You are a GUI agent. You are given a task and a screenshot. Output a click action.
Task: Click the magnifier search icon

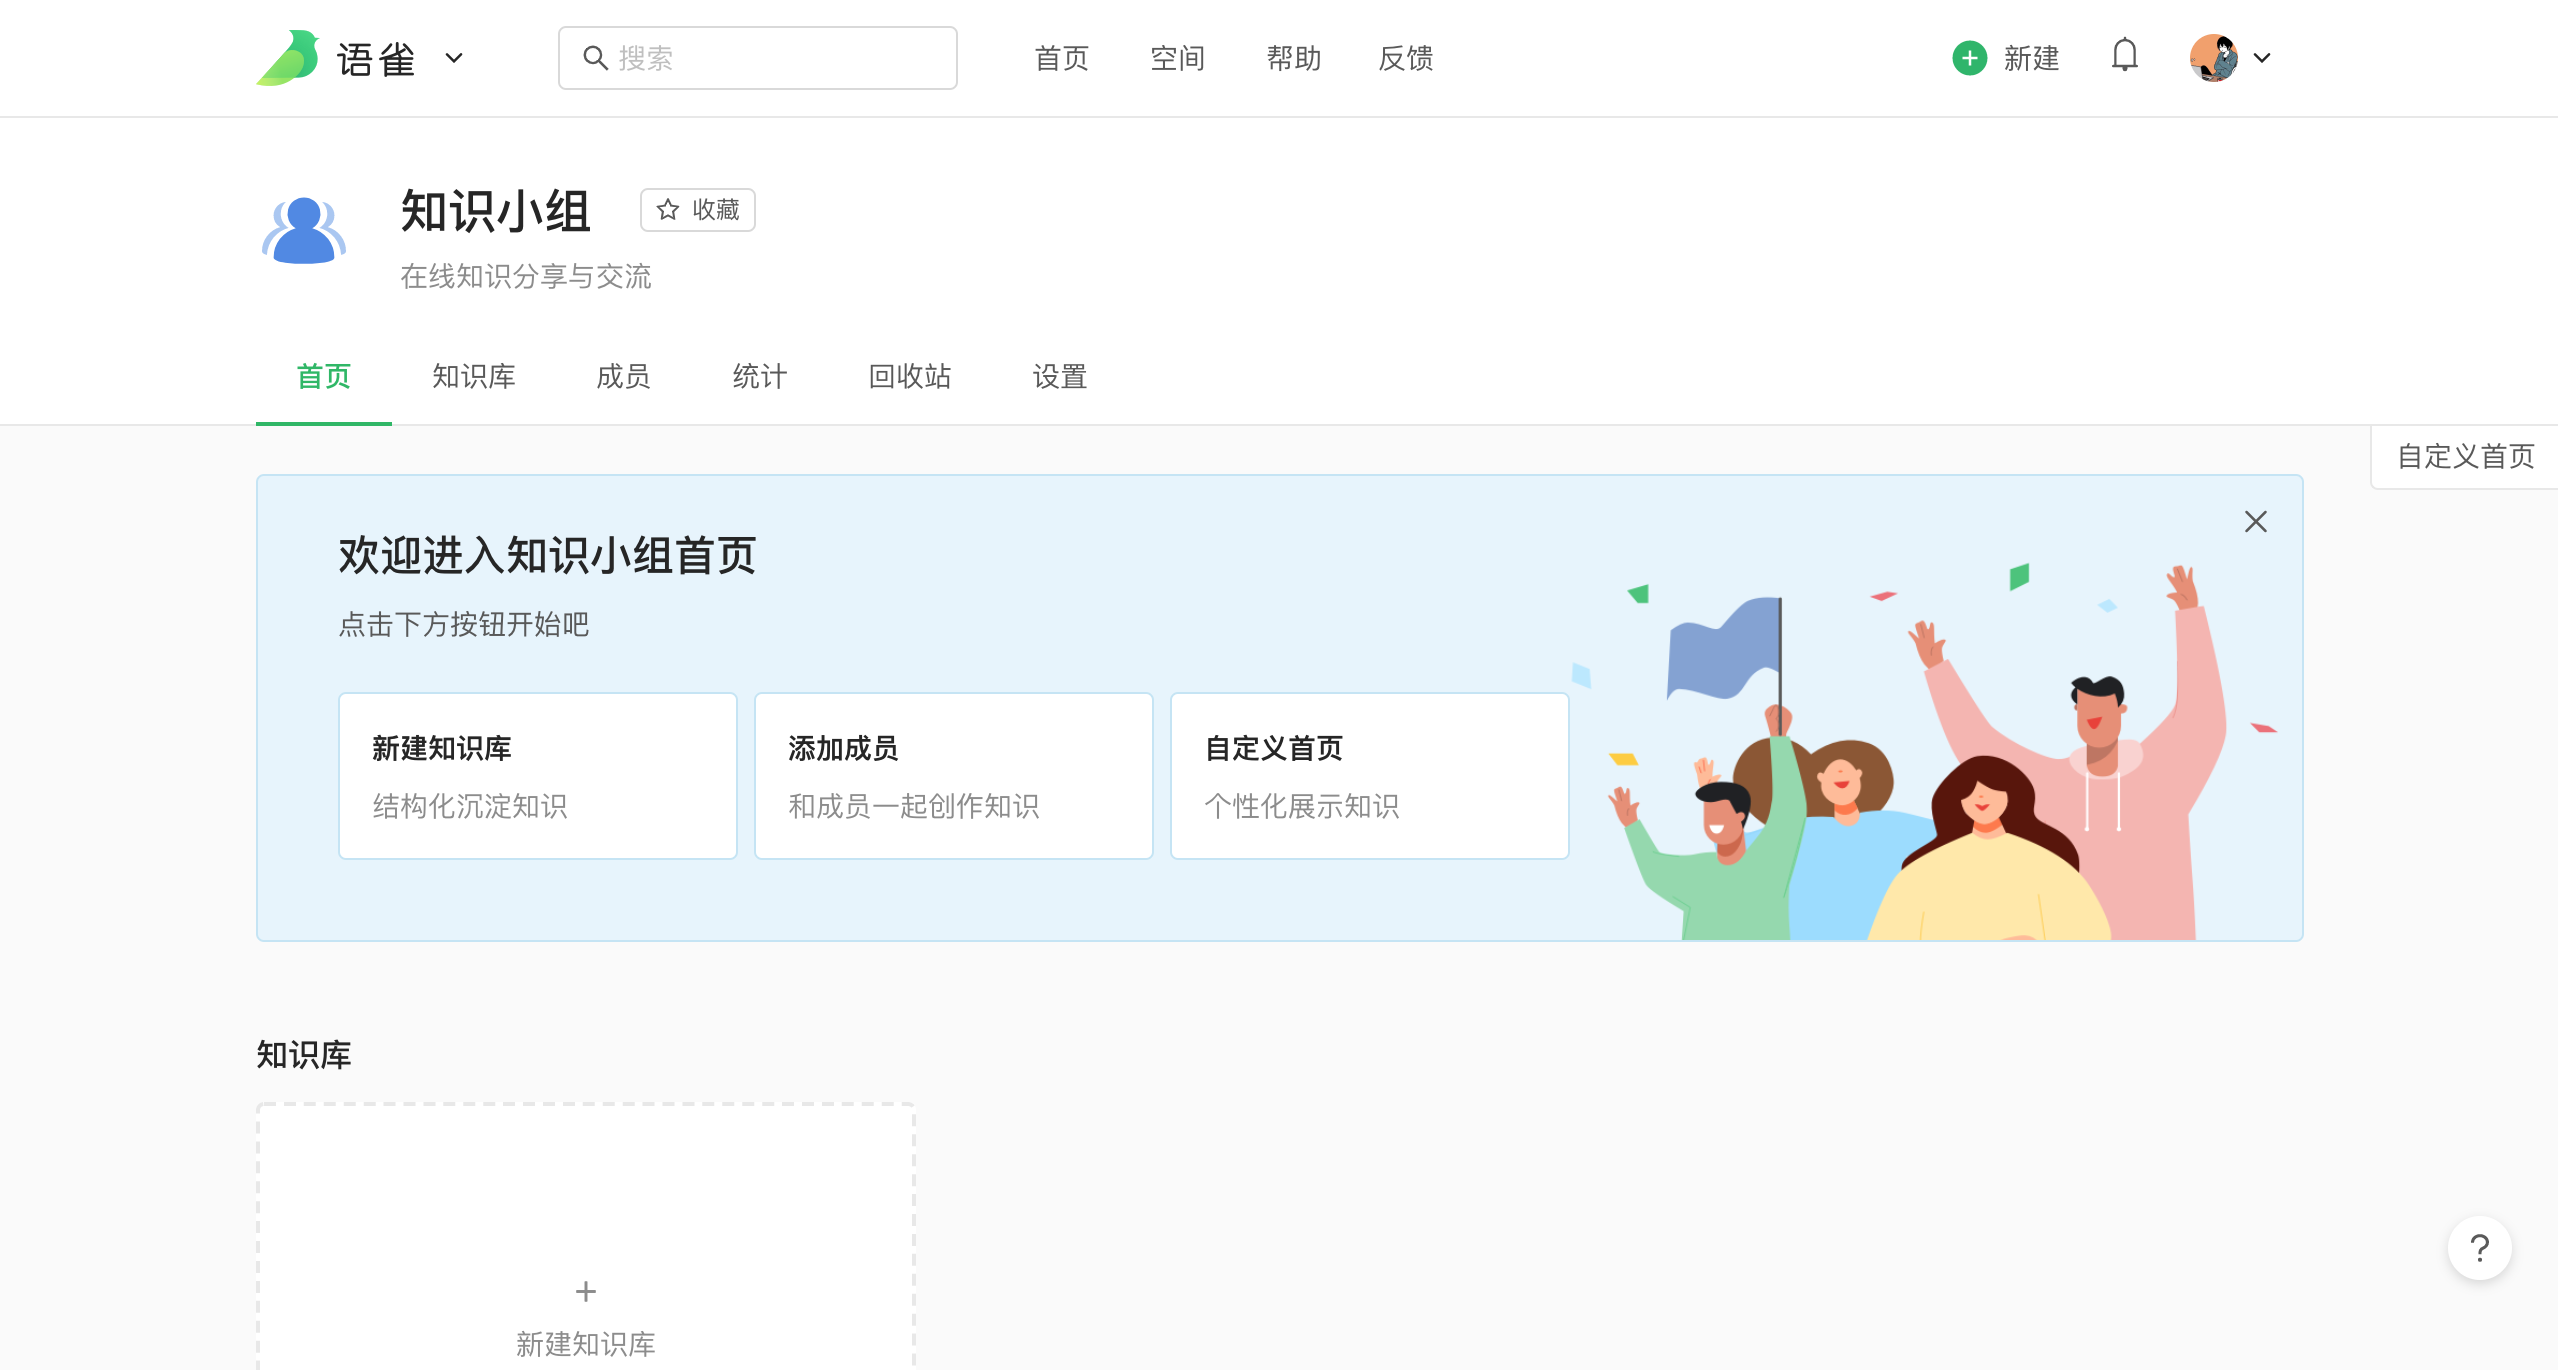[595, 58]
